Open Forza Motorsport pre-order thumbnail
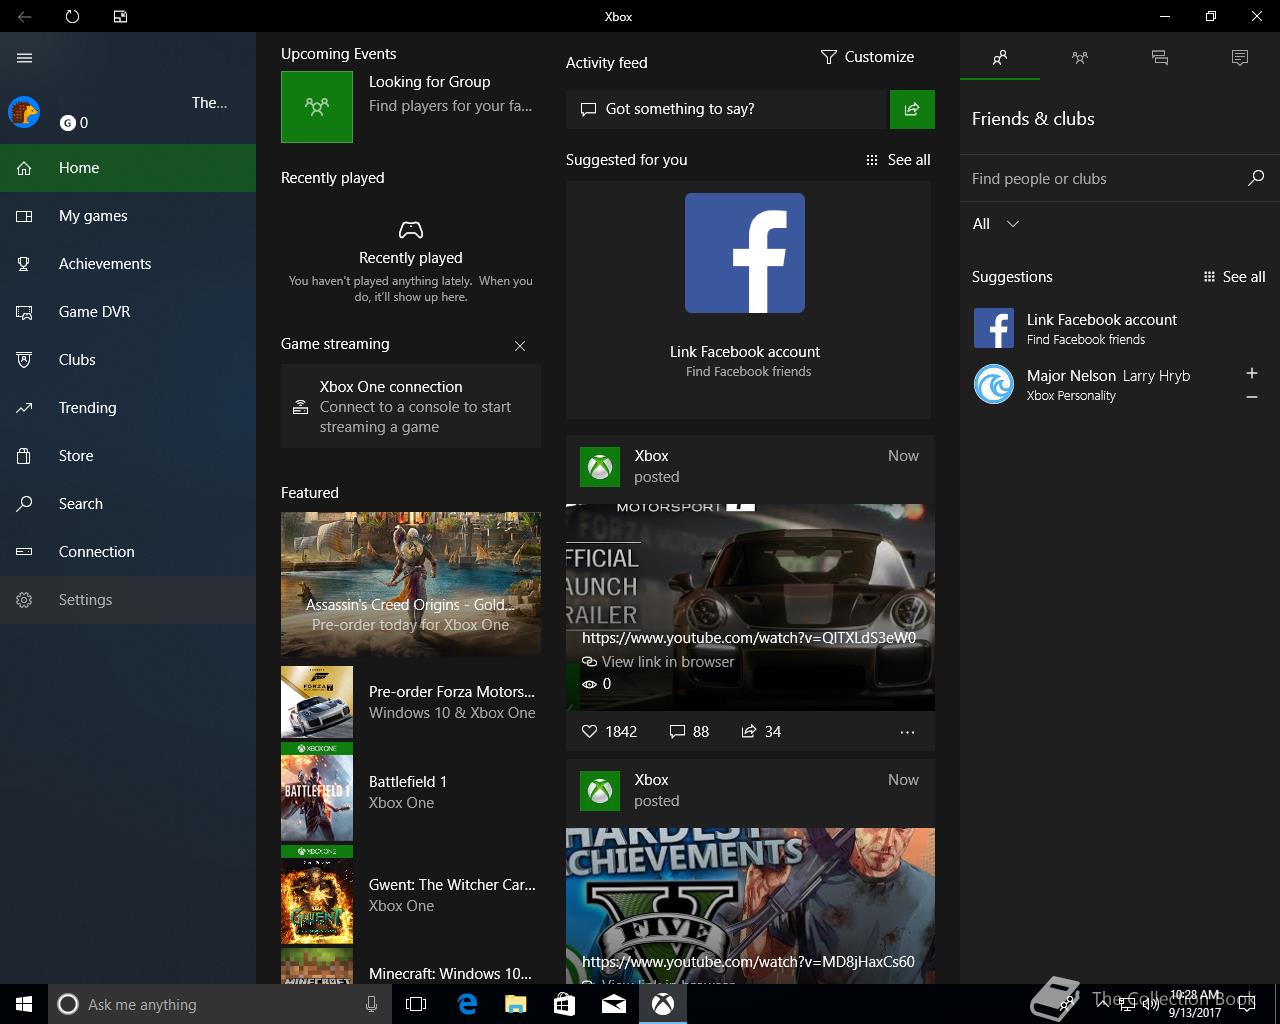1280x1024 pixels. pos(317,702)
